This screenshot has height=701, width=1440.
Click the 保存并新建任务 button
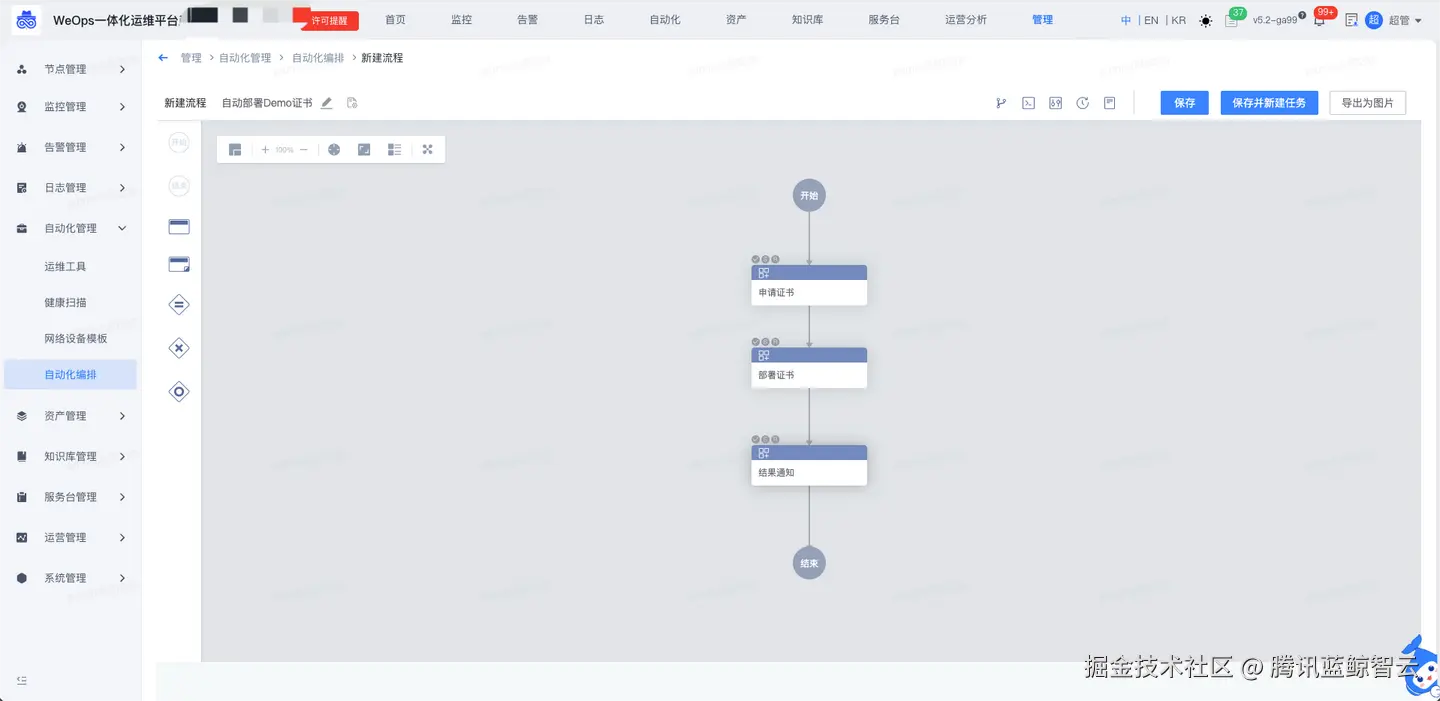[1269, 103]
